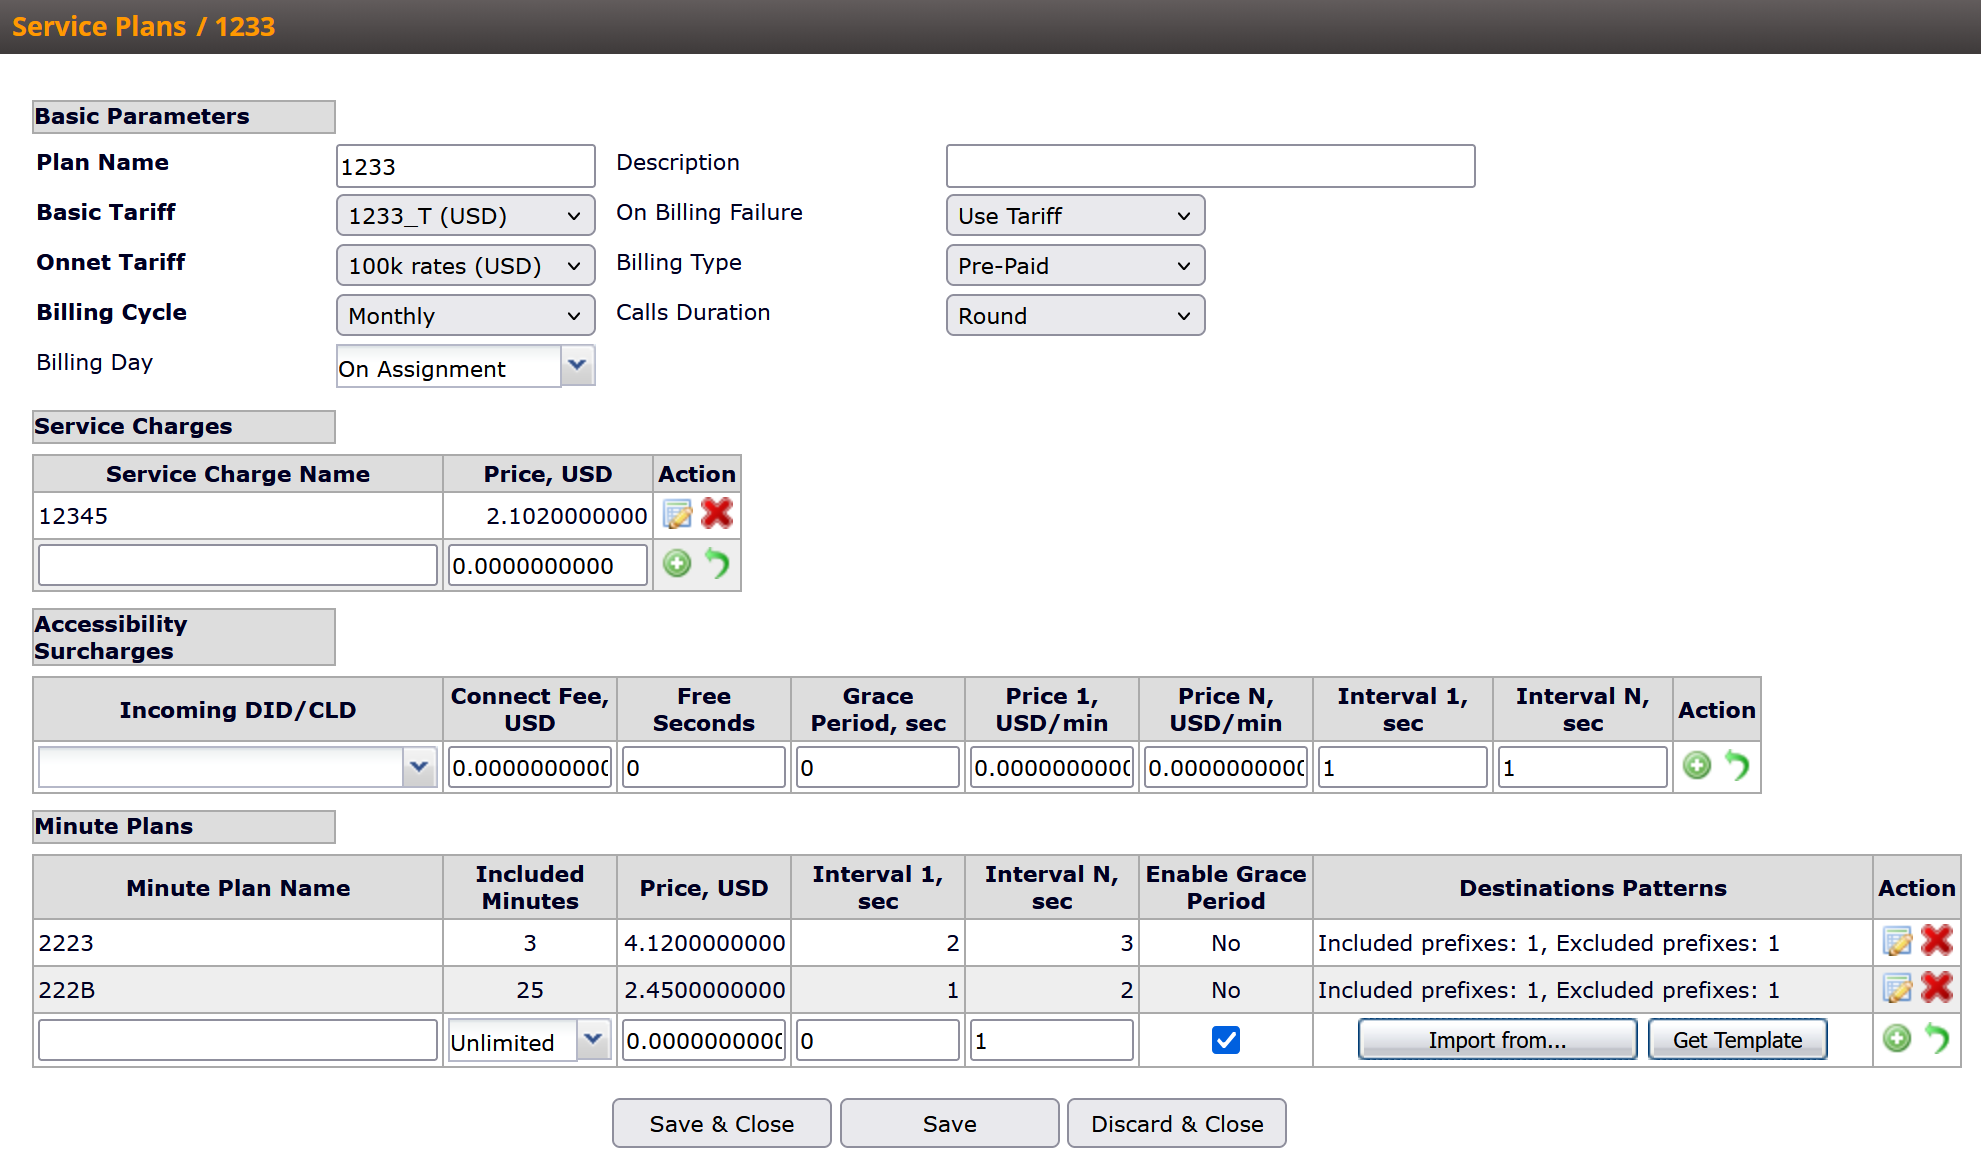
Task: Click the Description input field
Action: pyautogui.click(x=1210, y=166)
